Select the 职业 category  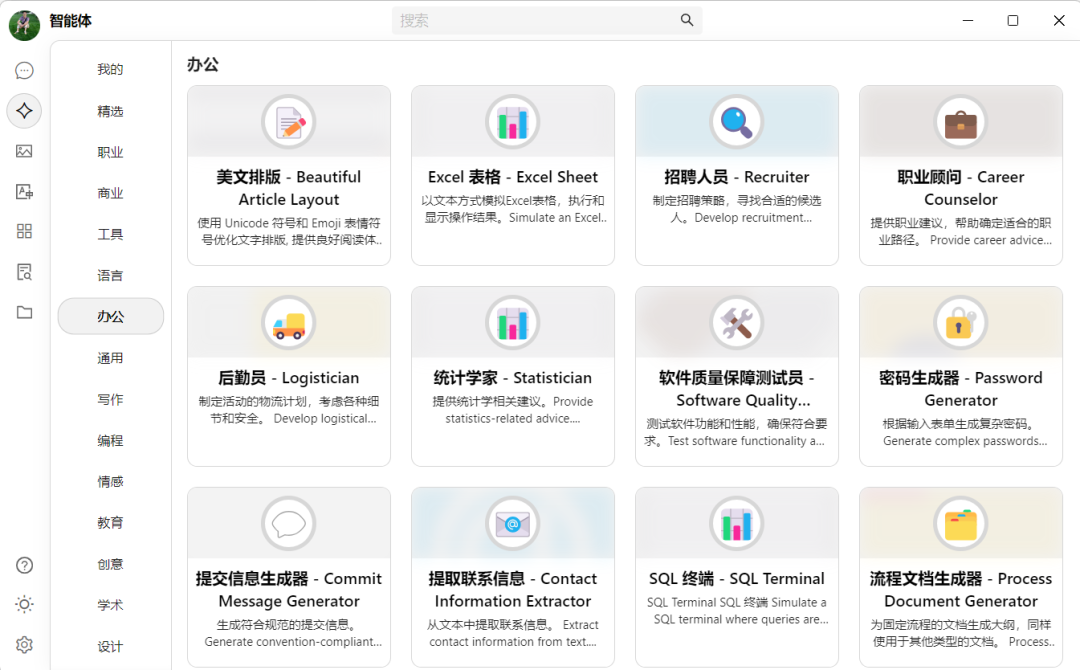pyautogui.click(x=110, y=152)
